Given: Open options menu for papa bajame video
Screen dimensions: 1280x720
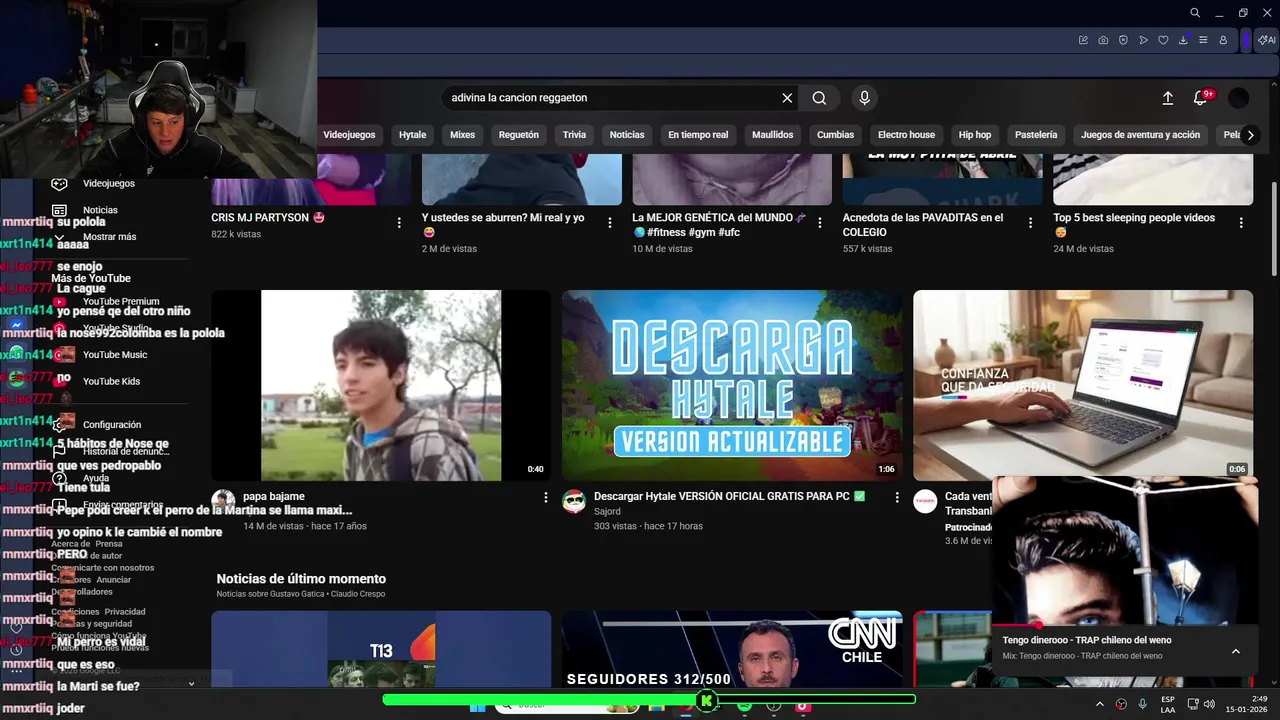Looking at the screenshot, I should click(546, 497).
